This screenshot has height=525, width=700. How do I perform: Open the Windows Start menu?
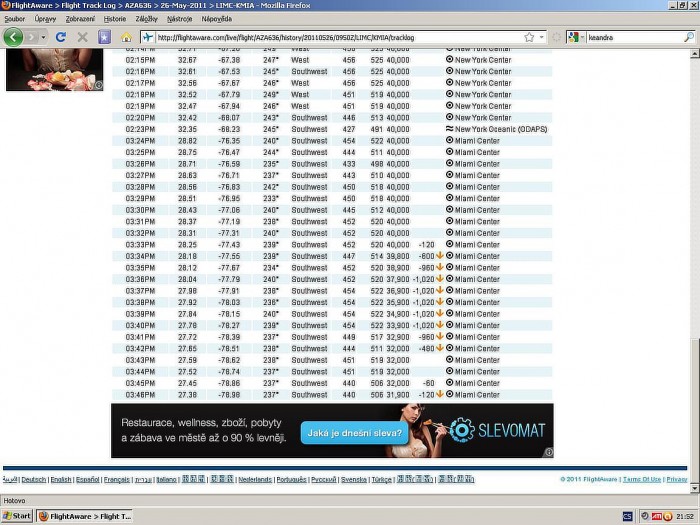pos(17,516)
